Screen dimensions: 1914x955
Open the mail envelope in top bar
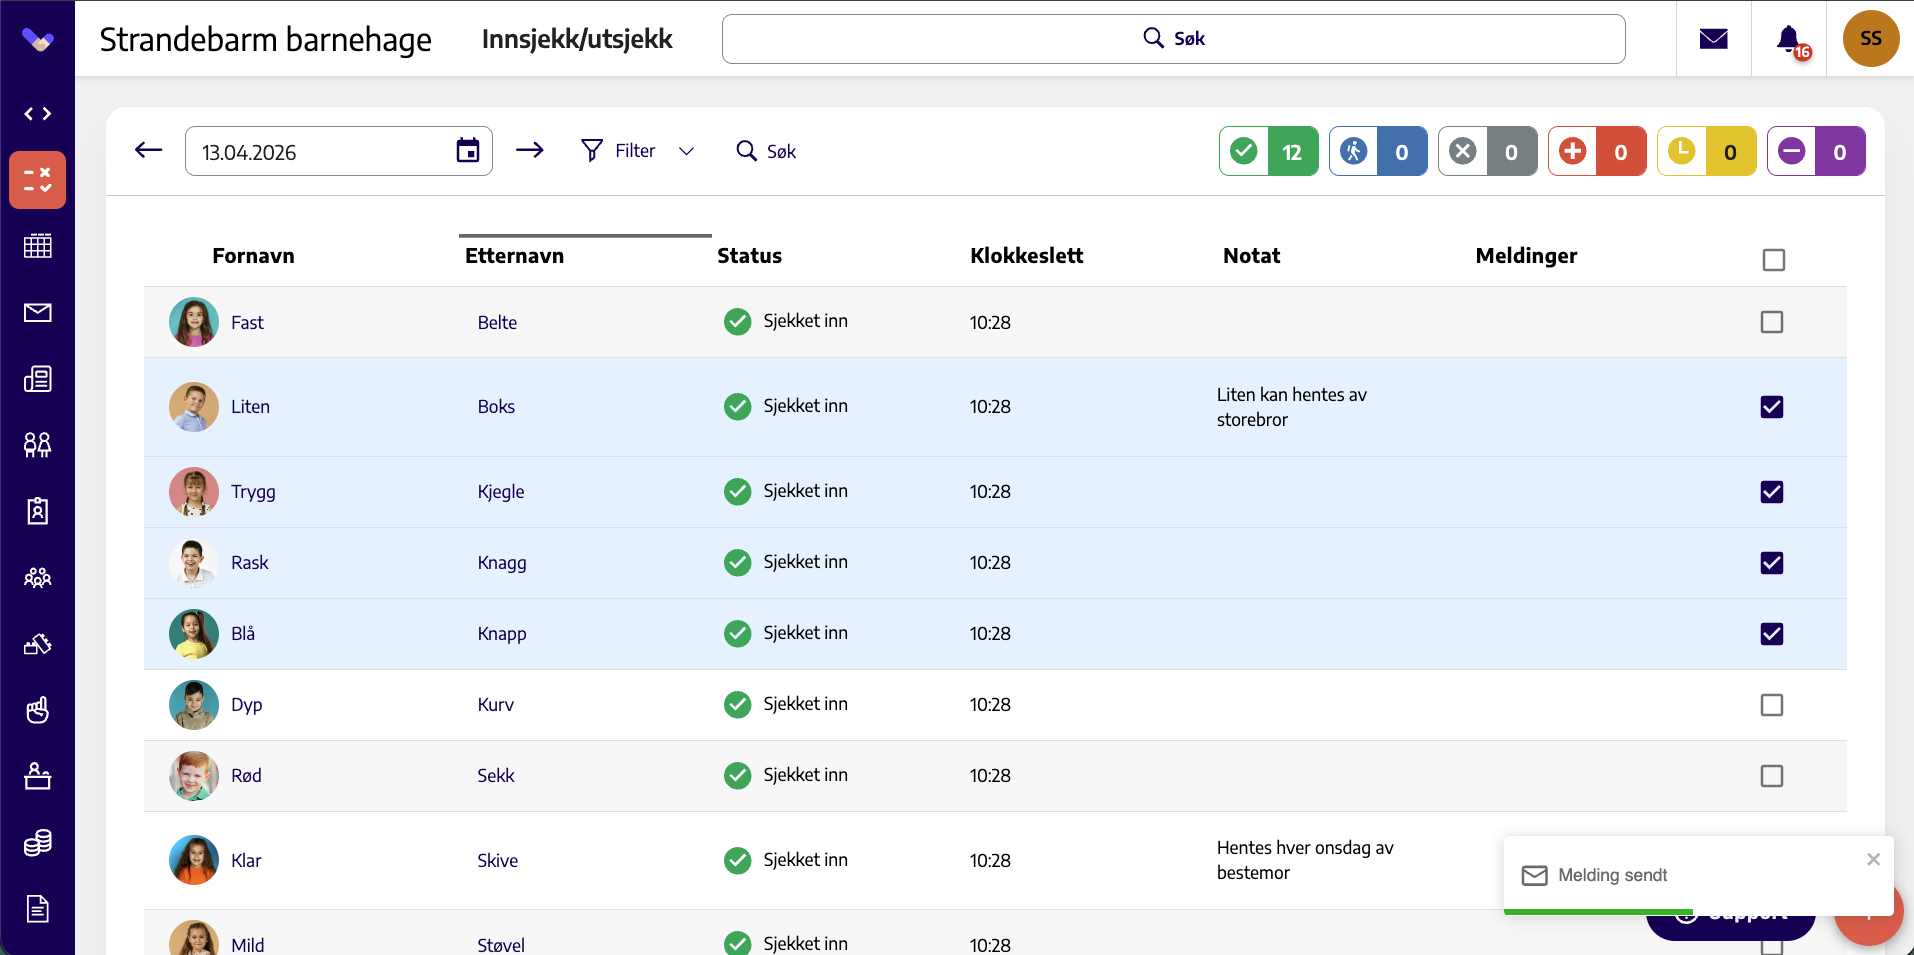pos(1714,39)
